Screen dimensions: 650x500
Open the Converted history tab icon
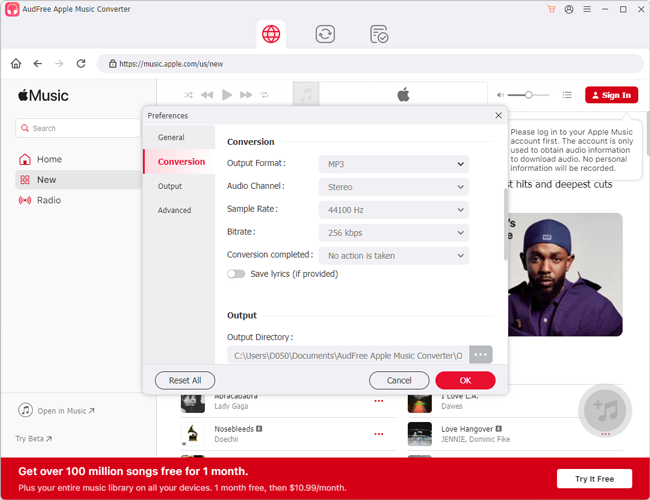coord(379,34)
